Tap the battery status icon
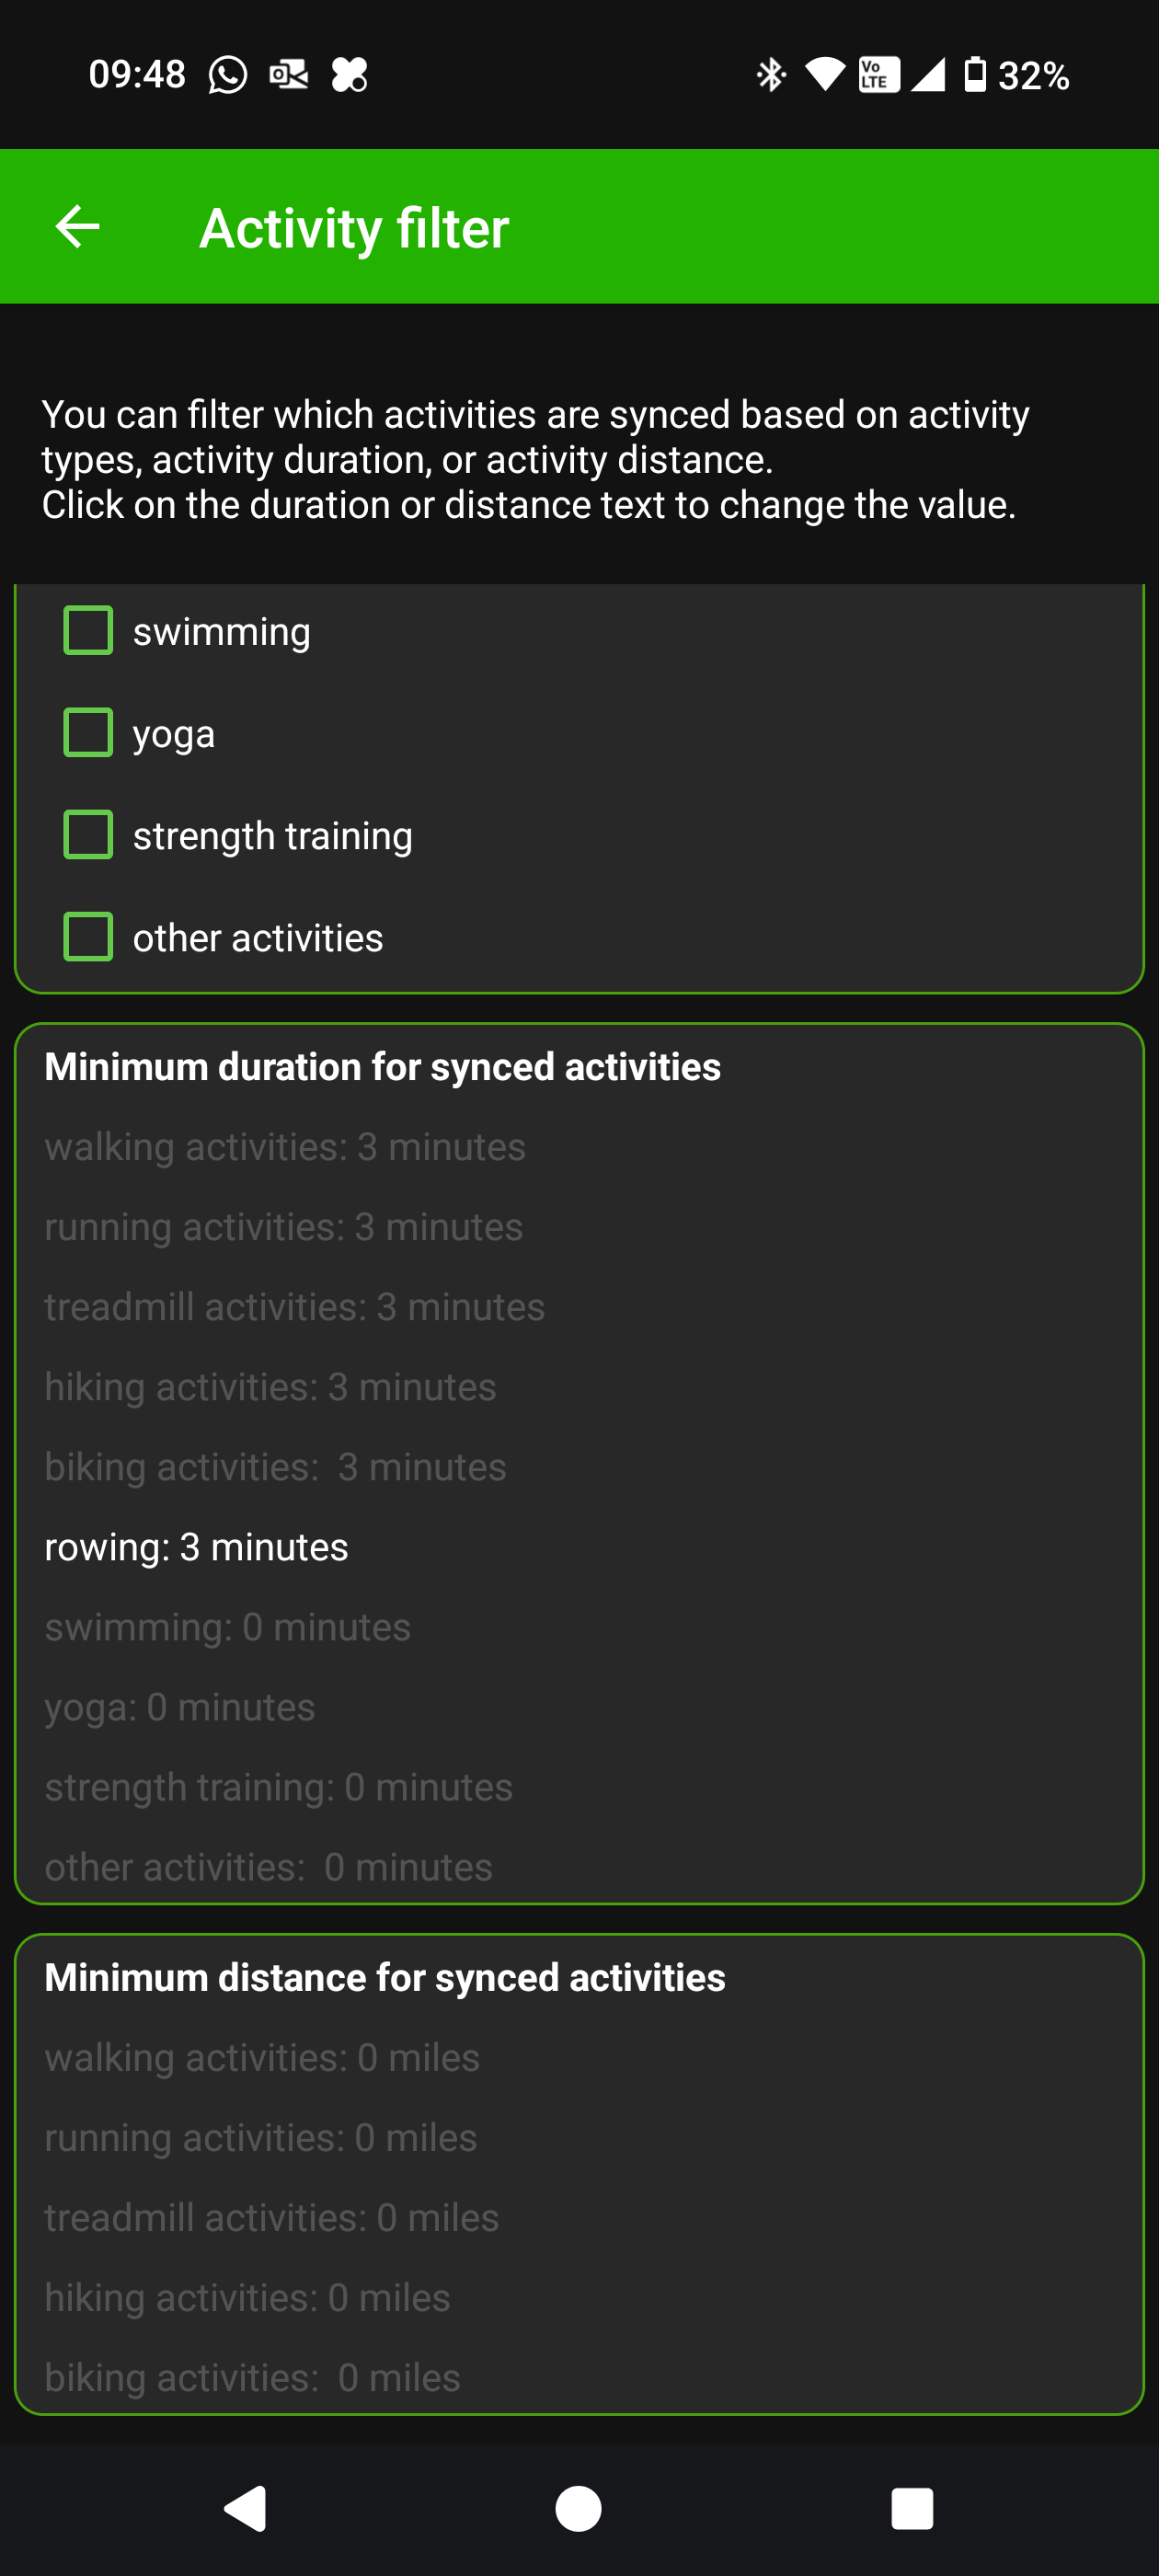This screenshot has width=1159, height=2576. (974, 75)
